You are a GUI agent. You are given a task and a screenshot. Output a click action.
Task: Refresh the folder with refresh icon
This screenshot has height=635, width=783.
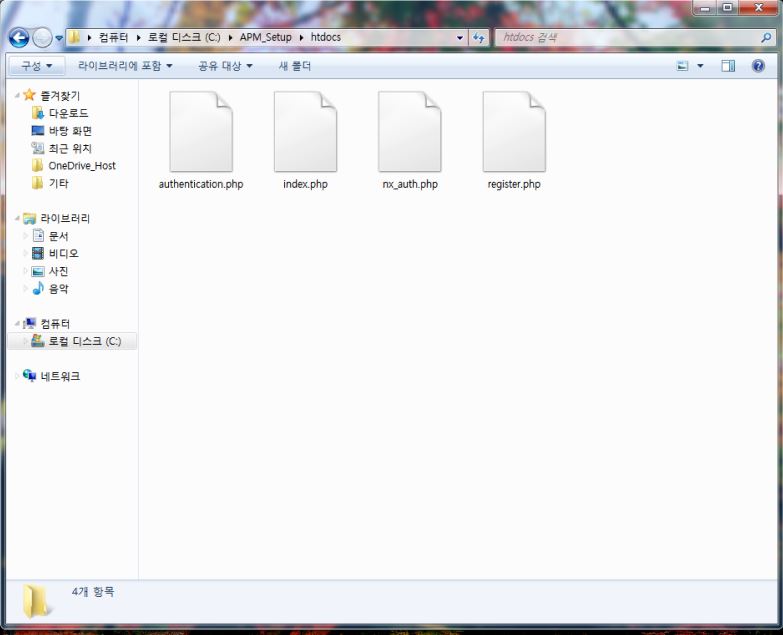click(x=478, y=37)
